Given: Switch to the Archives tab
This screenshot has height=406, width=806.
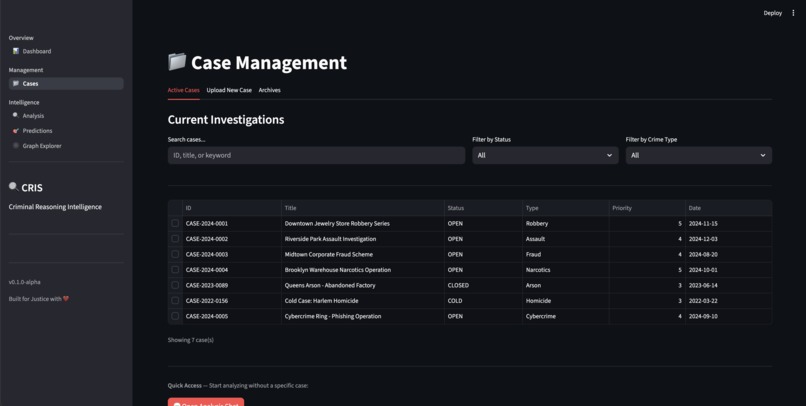Looking at the screenshot, I should (269, 90).
